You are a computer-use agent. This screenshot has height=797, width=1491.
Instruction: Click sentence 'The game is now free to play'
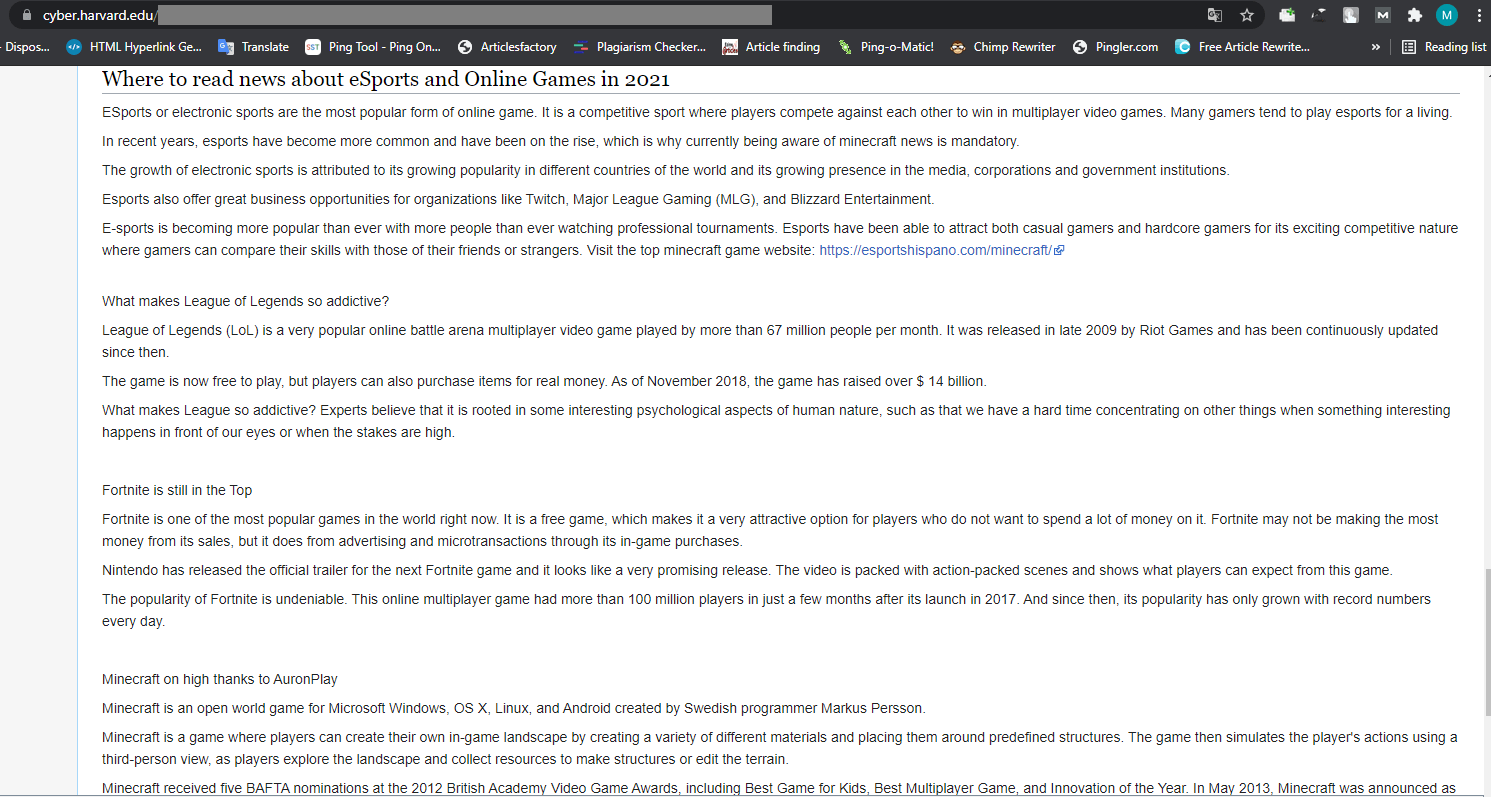pos(544,381)
